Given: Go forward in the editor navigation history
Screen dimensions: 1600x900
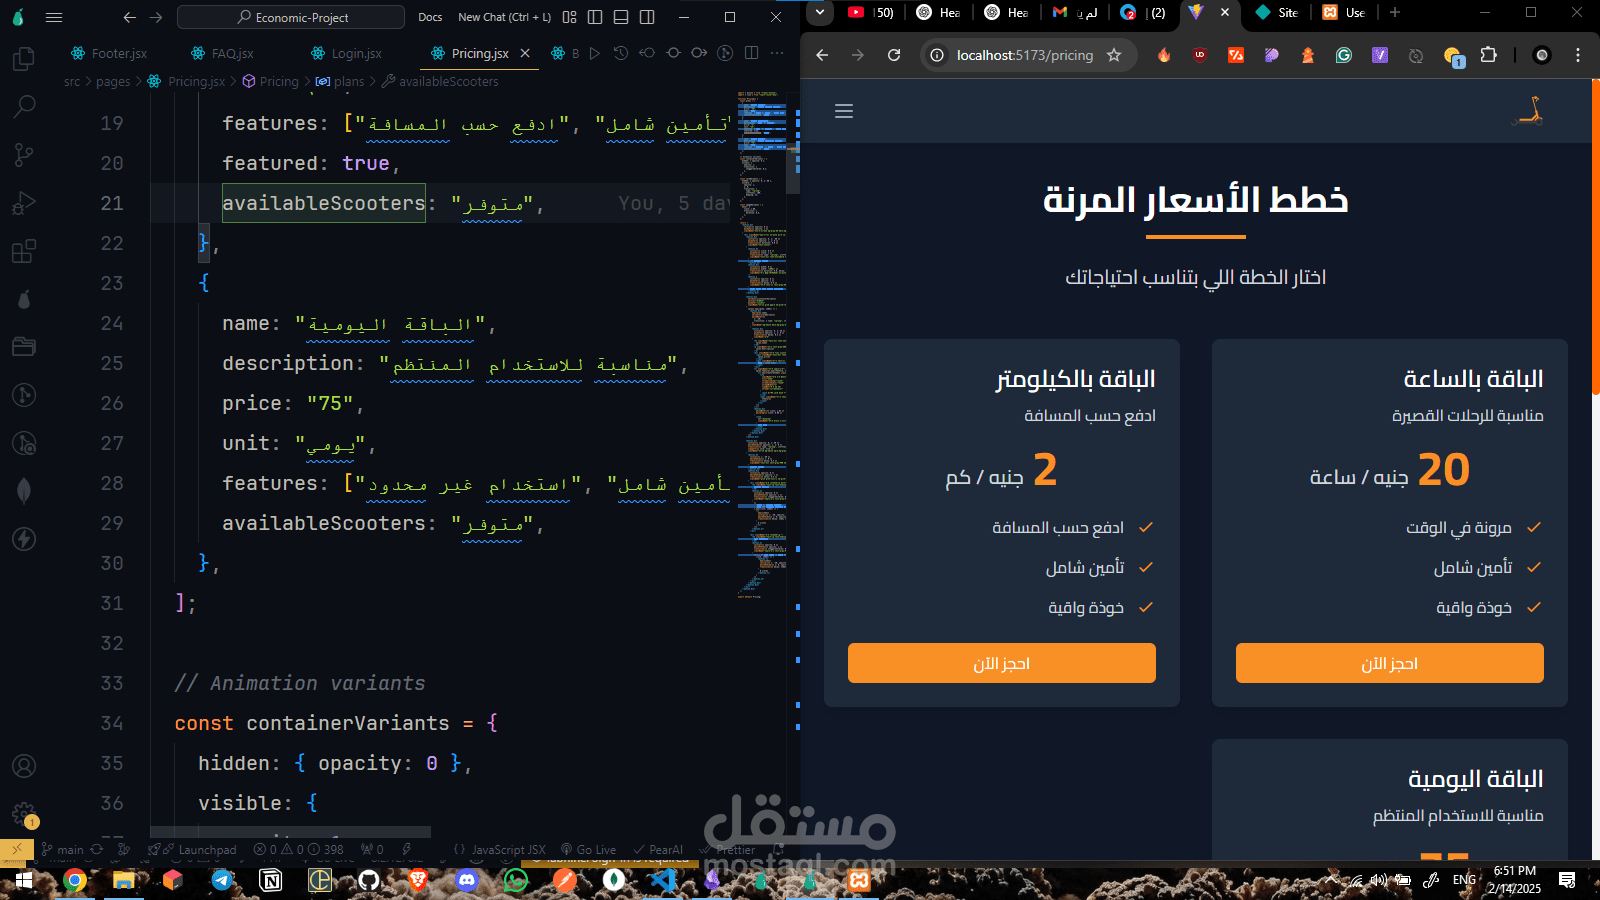Looking at the screenshot, I should [156, 17].
